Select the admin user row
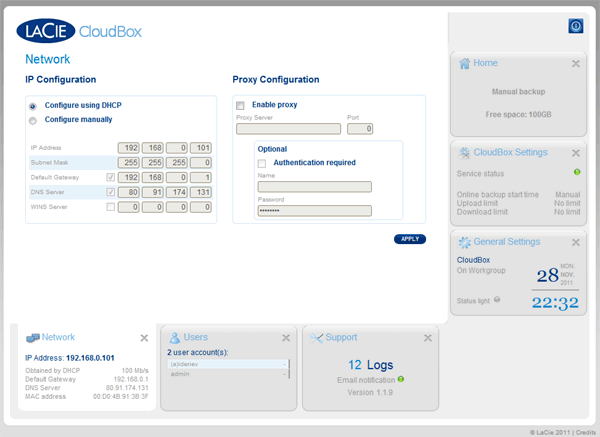Image resolution: width=600 pixels, height=437 pixels. [227, 374]
